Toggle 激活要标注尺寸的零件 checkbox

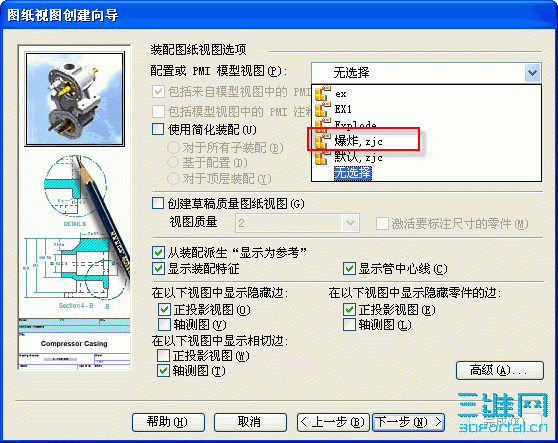point(382,224)
